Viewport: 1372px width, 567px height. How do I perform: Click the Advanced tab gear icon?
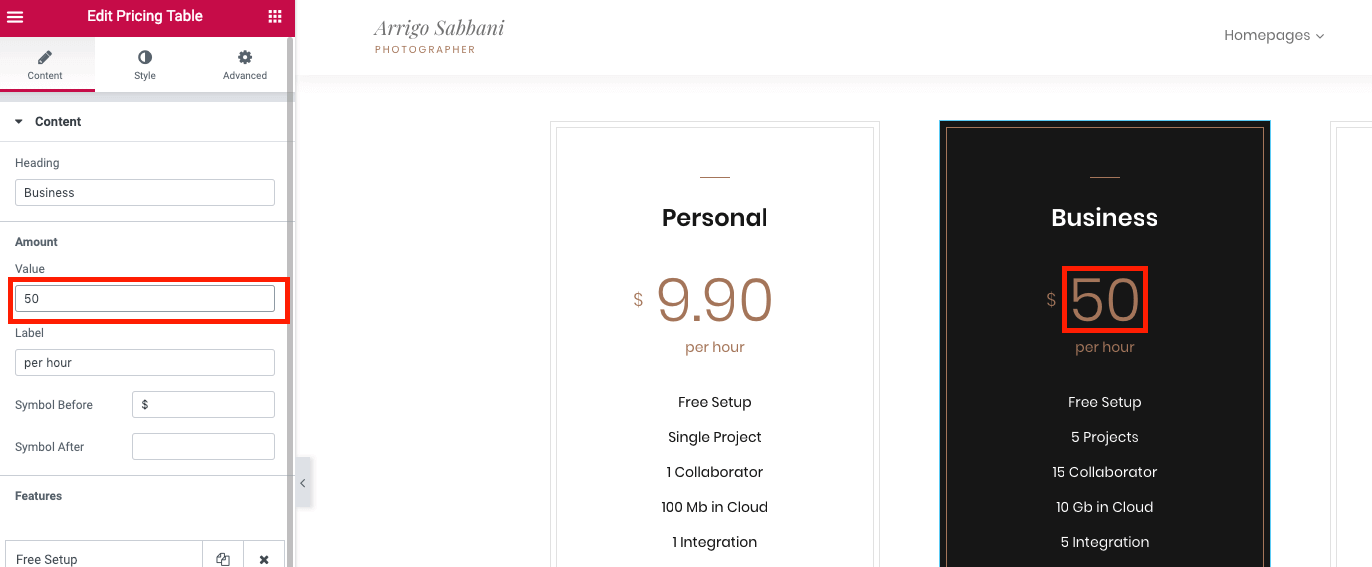245,58
